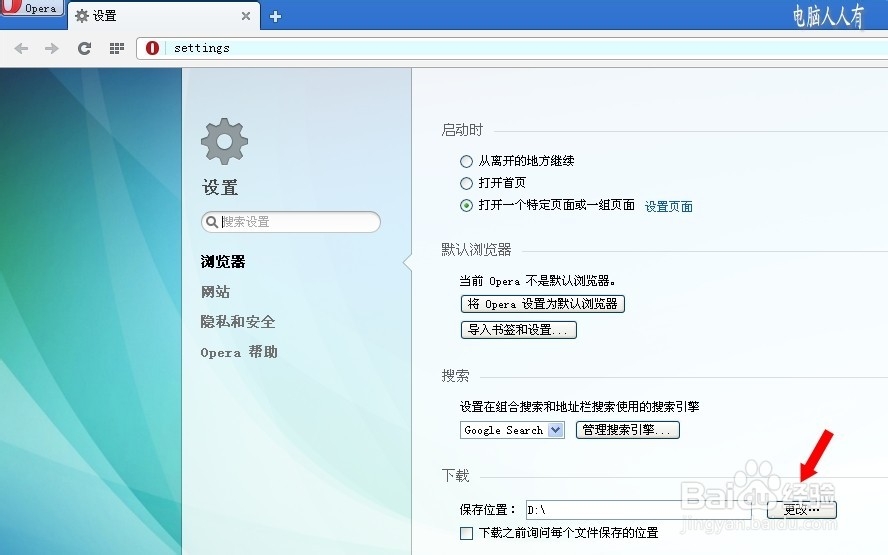Viewport: 888px width, 555px height.
Task: Open Opera 帮助 section
Action: coord(239,352)
